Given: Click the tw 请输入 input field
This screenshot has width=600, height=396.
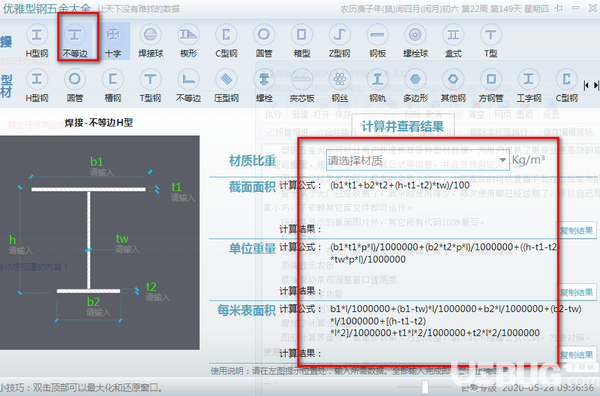Looking at the screenshot, I should click(127, 249).
